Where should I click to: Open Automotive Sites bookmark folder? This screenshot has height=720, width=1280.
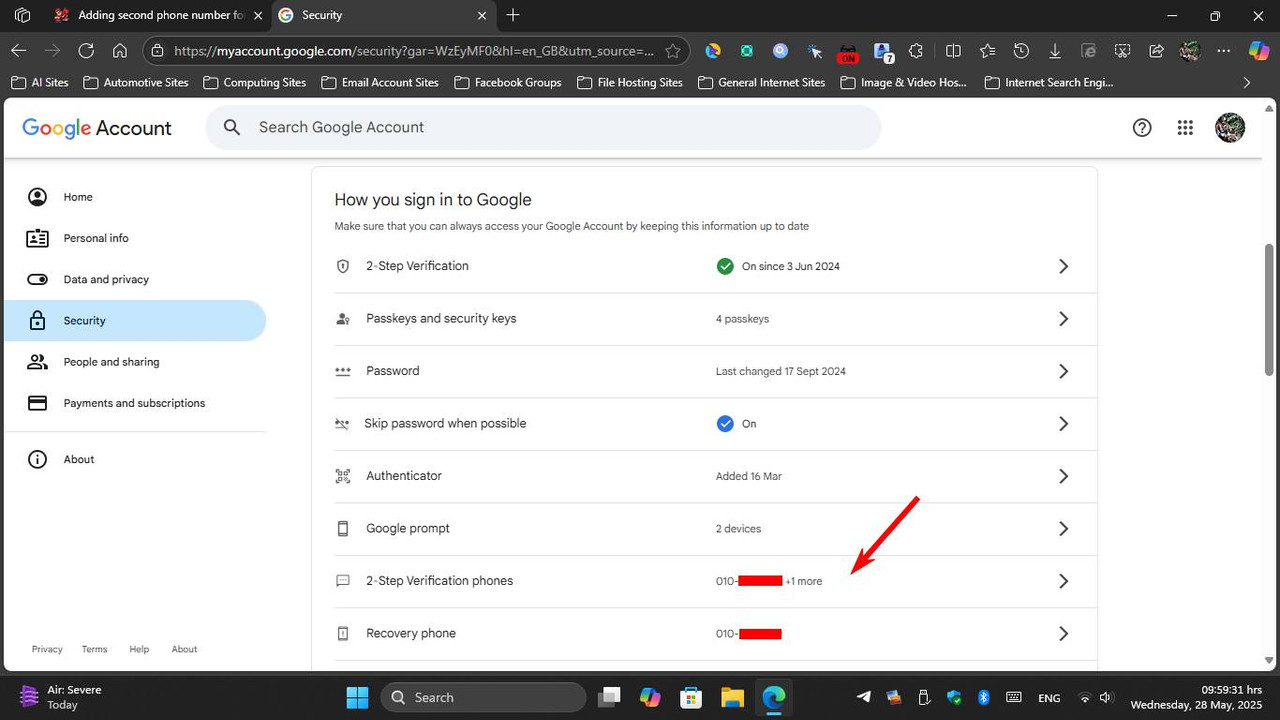pos(136,82)
